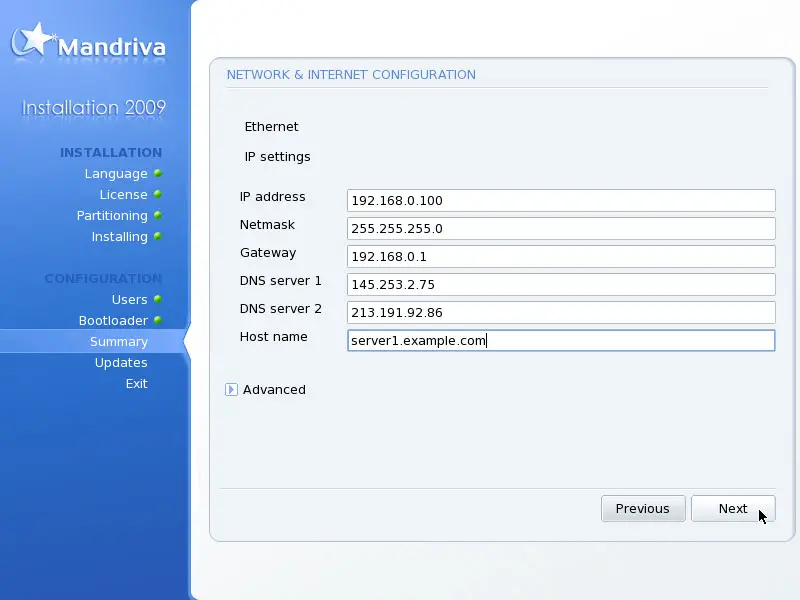Viewport: 800px width, 600px height.
Task: Select the Netmask input field
Action: tap(561, 229)
